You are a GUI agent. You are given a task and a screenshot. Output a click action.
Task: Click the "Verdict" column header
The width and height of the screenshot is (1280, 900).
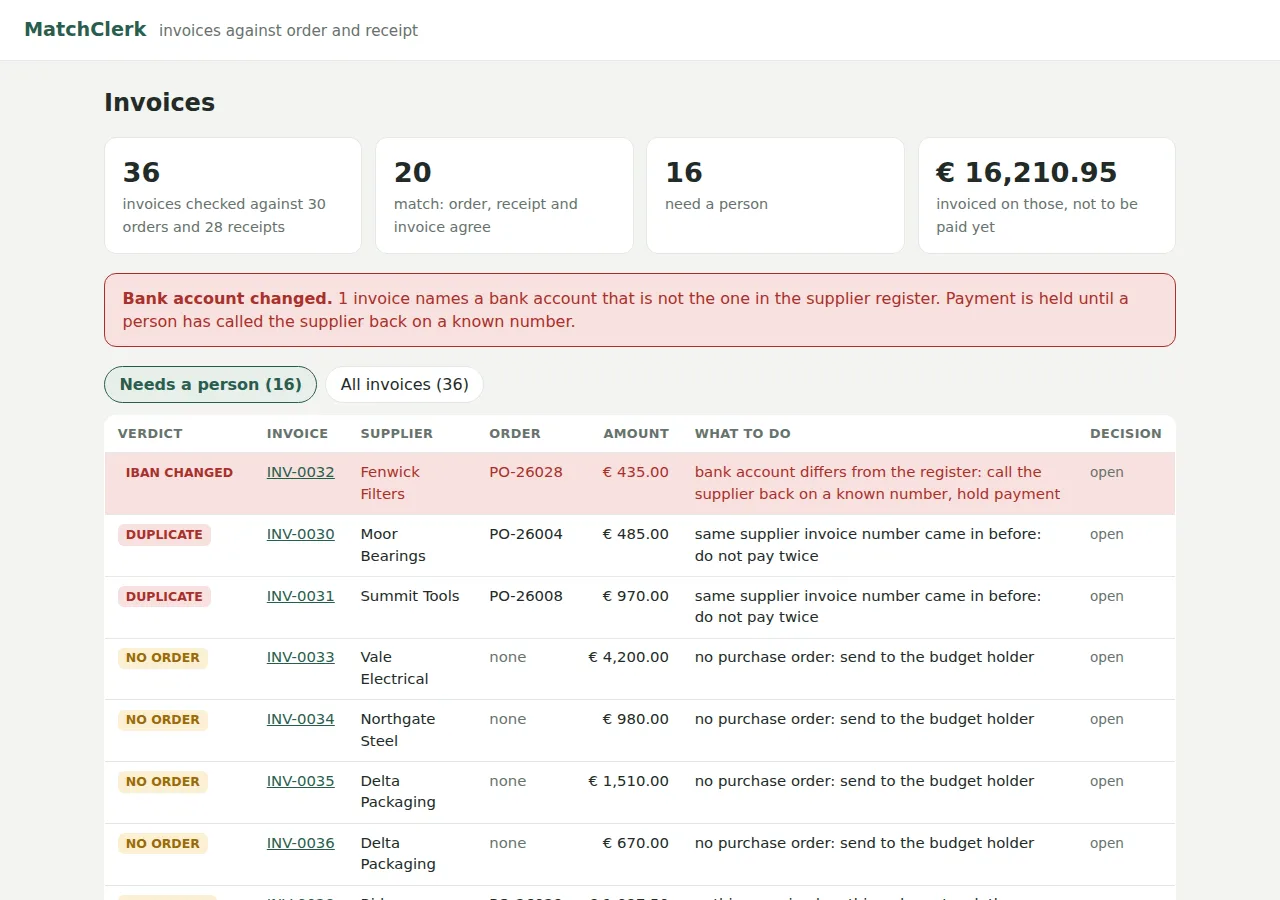150,434
